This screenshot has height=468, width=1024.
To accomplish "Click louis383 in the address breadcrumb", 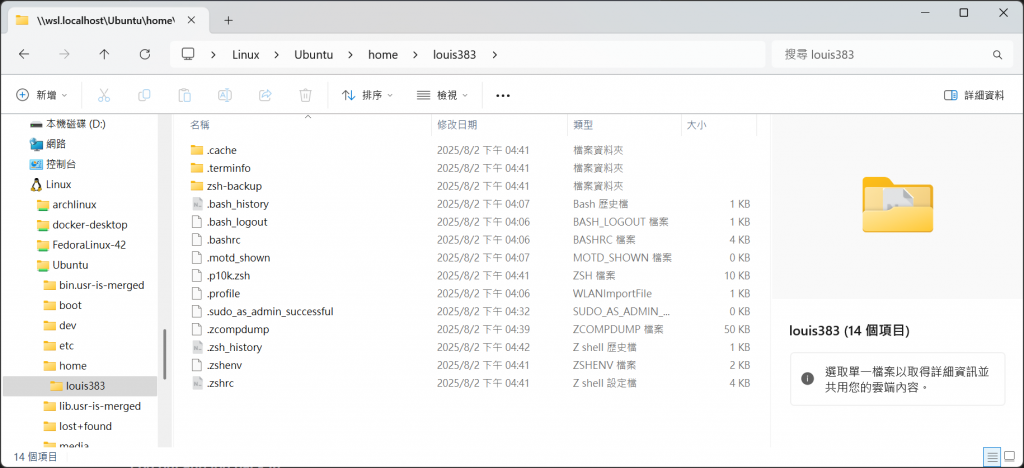I will coord(455,55).
